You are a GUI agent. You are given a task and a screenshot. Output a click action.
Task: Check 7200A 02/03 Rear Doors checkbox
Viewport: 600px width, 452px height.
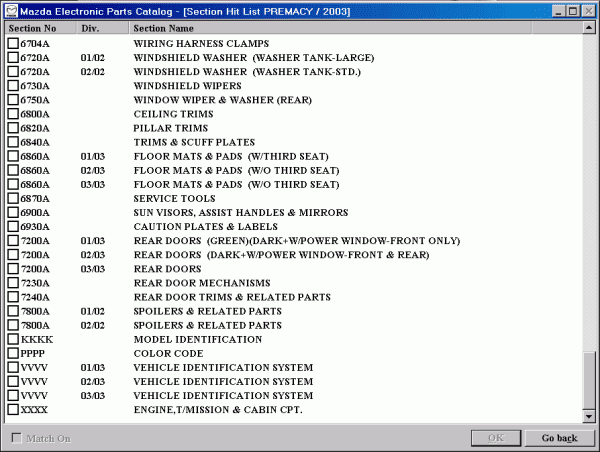(13, 255)
